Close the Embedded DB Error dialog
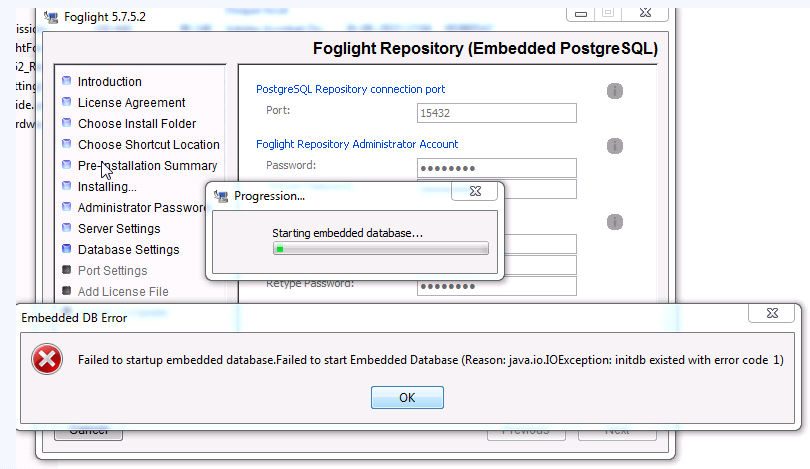The height and width of the screenshot is (469, 810). coord(766,313)
